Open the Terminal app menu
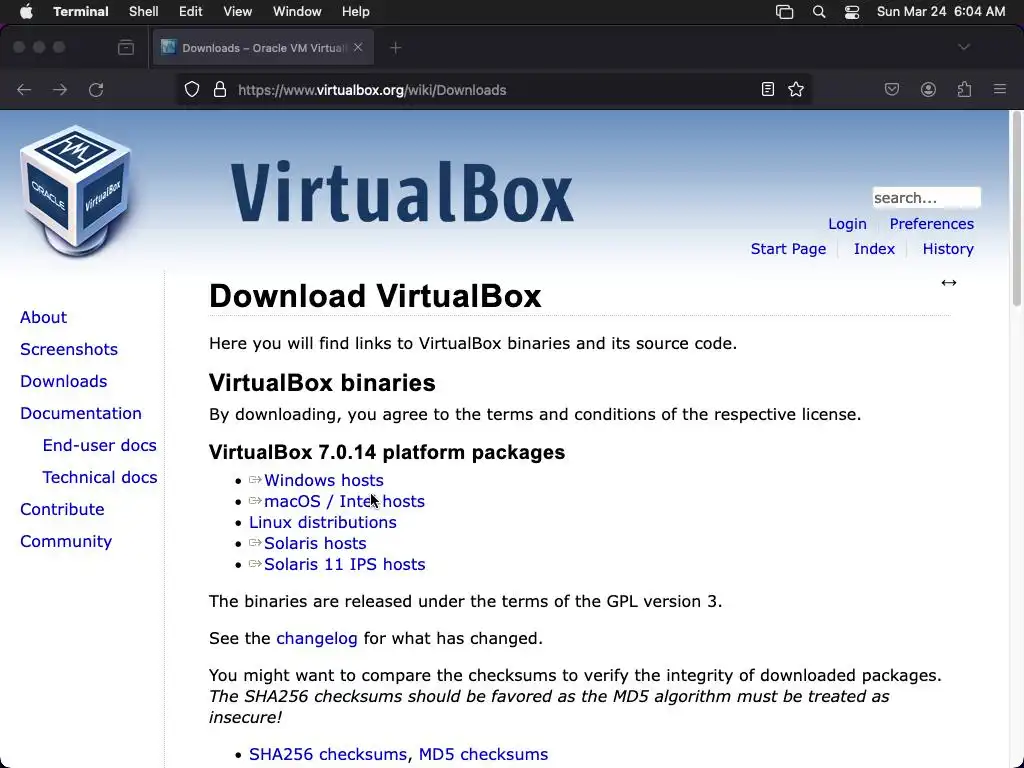The height and width of the screenshot is (768, 1024). (80, 12)
